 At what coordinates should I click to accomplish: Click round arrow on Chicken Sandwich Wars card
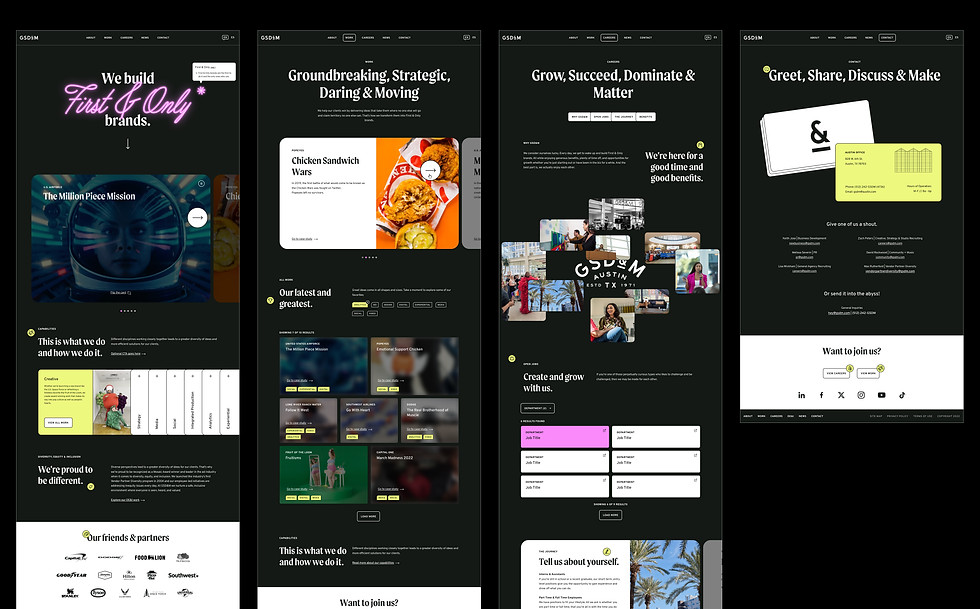pyautogui.click(x=430, y=170)
